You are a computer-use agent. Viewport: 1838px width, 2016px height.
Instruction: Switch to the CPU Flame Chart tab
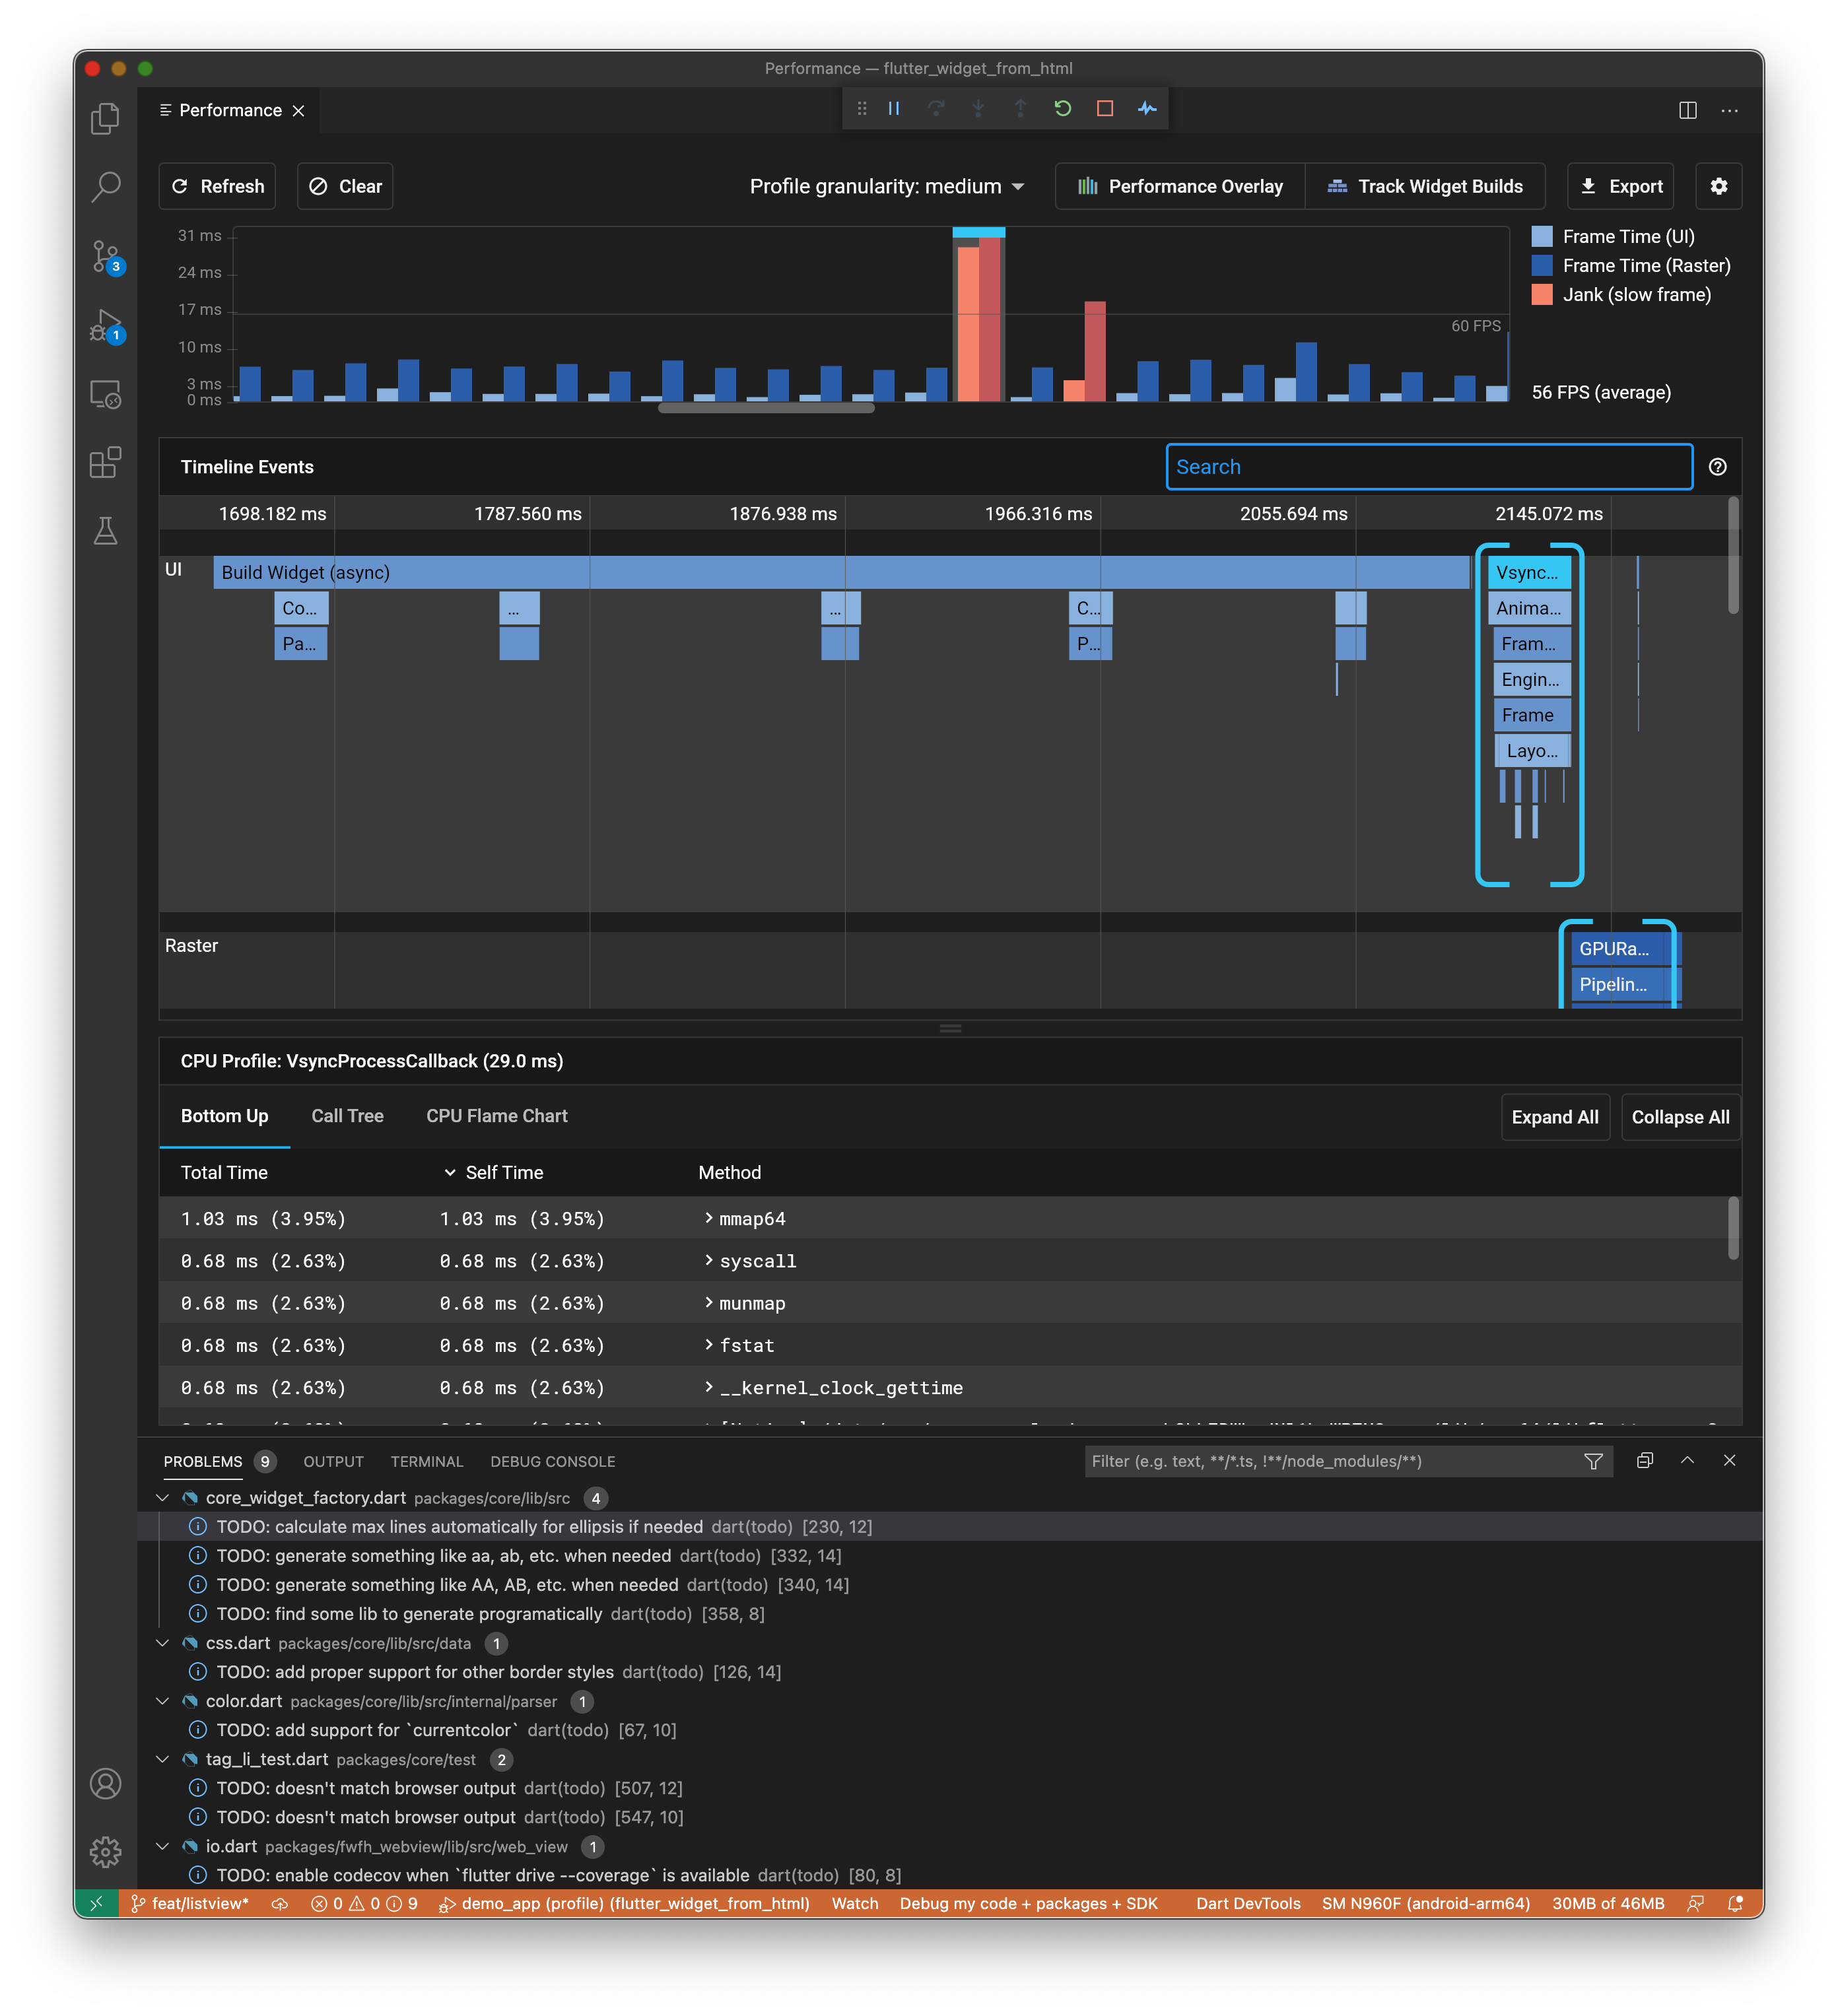coord(496,1116)
